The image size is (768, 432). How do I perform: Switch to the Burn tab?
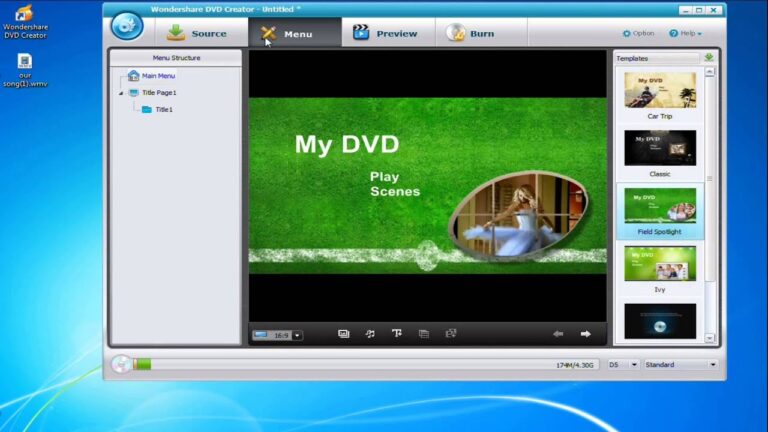tap(481, 33)
